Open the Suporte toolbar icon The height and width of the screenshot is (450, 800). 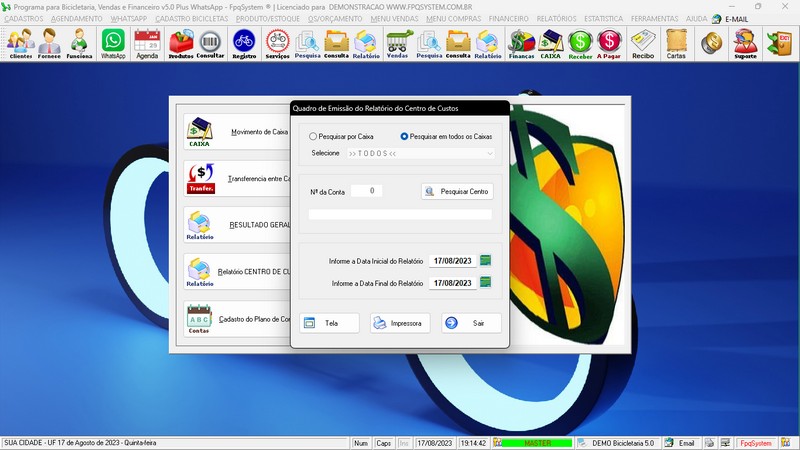pos(745,43)
